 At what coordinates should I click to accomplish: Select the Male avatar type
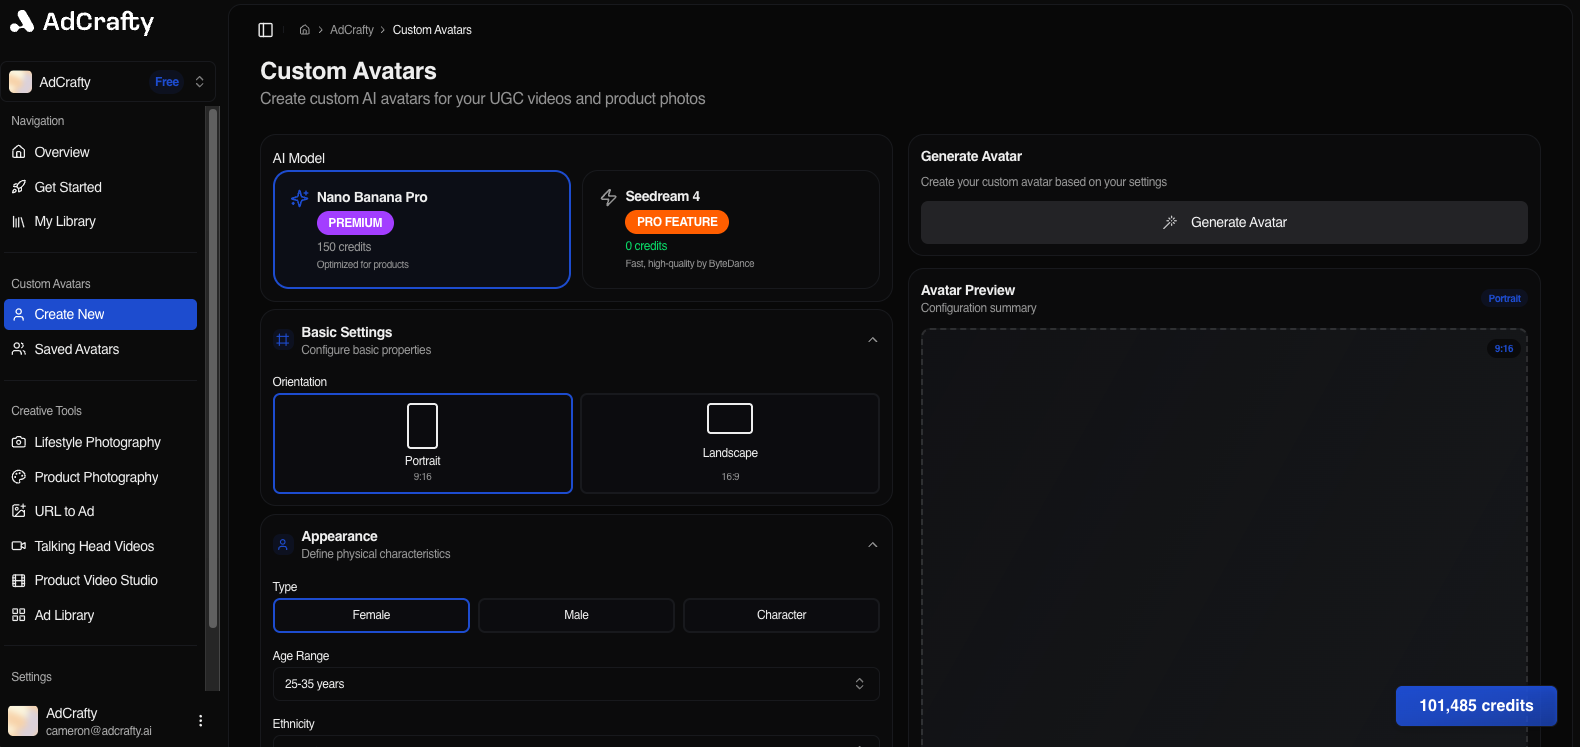point(576,615)
